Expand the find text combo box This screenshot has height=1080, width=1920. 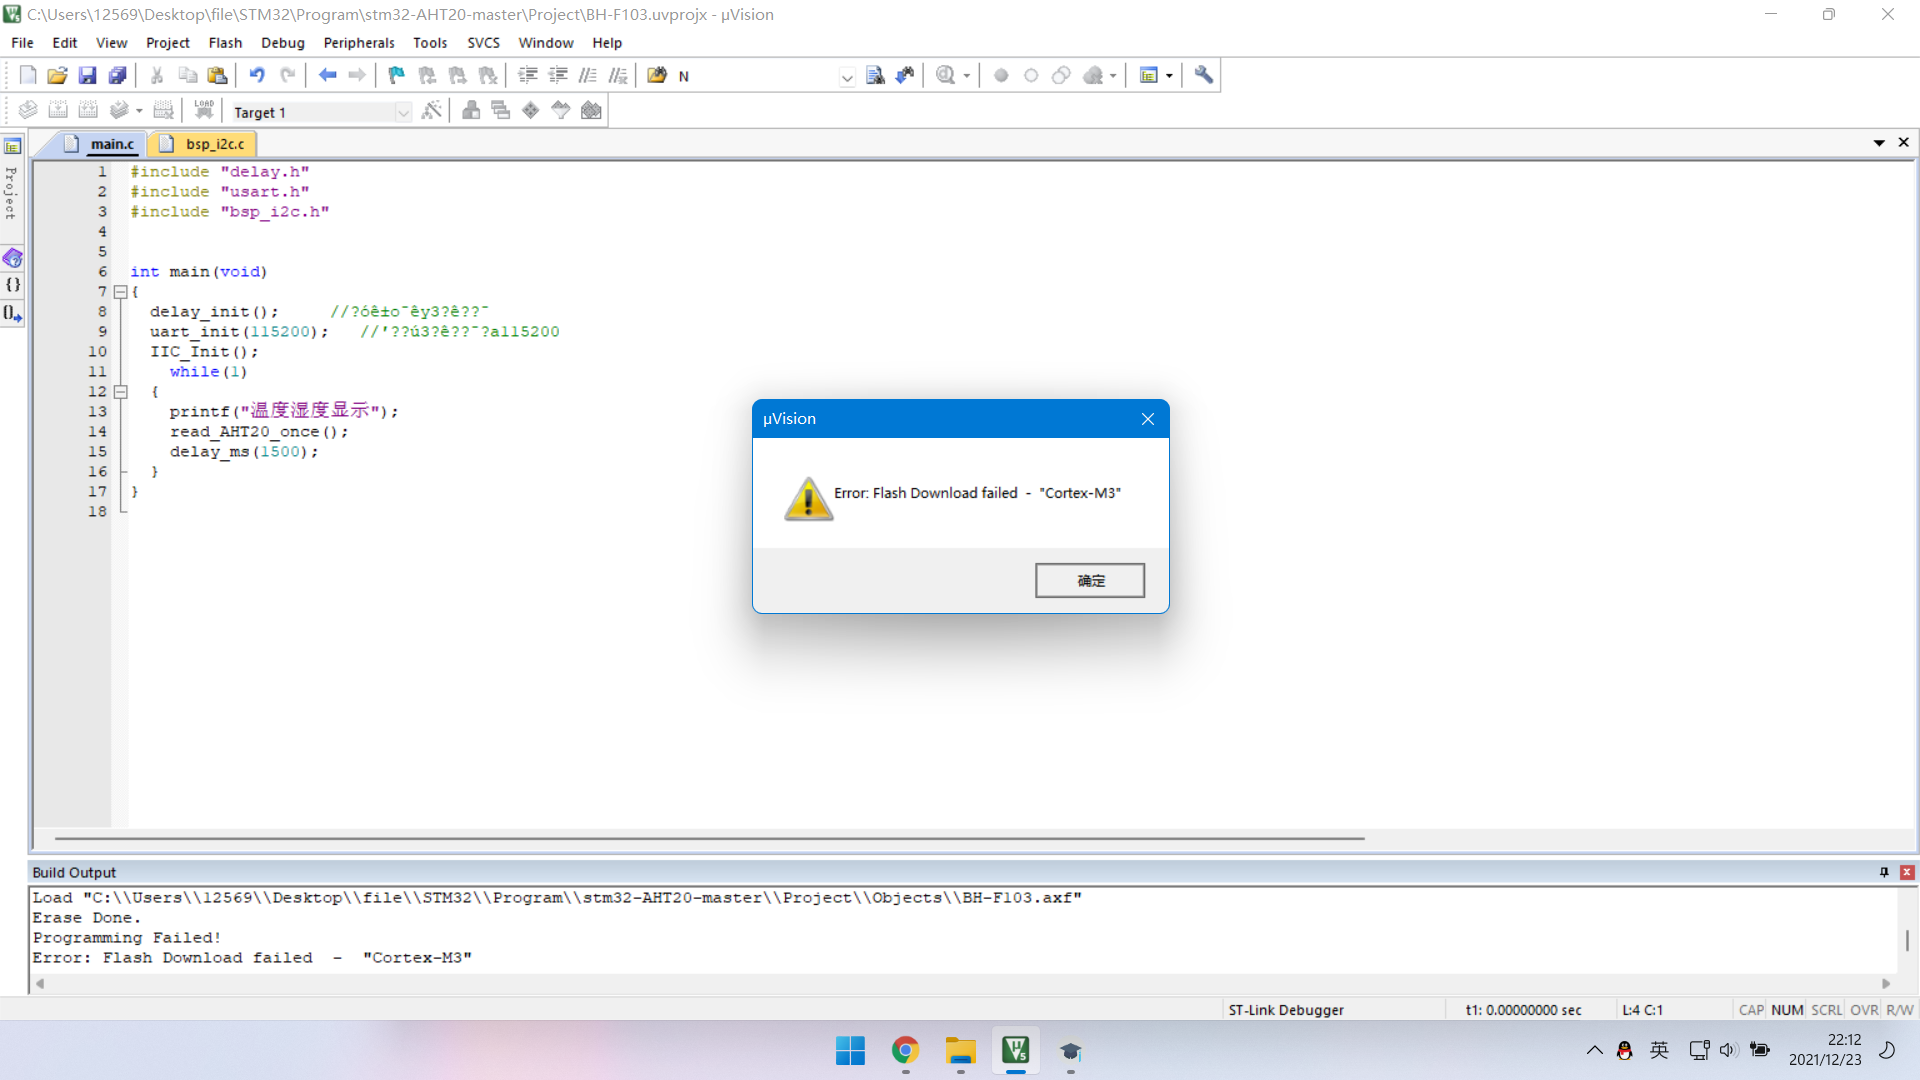(847, 77)
